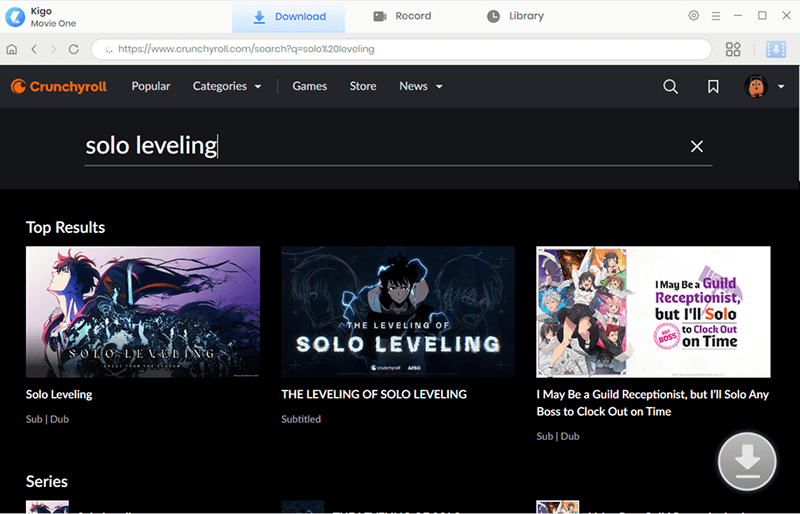Open the Games link
Viewport: 800px width, 514px height.
(x=310, y=86)
